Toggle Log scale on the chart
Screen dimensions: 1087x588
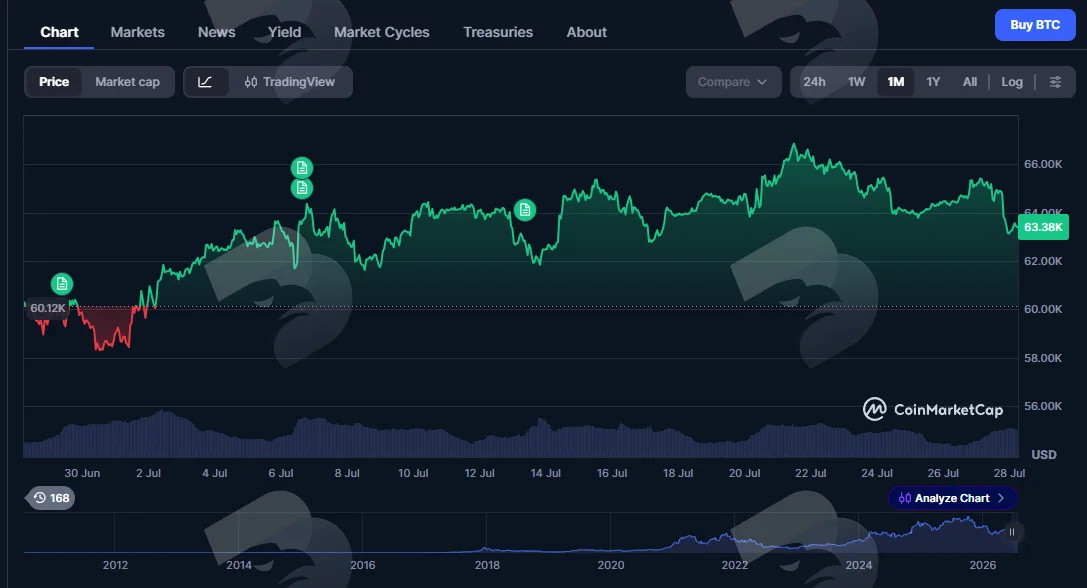pos(1011,82)
